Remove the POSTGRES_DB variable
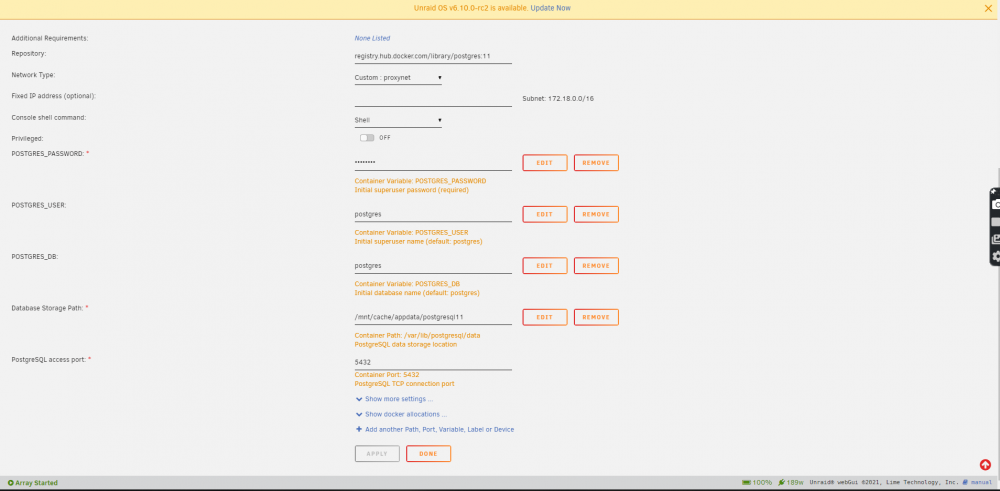Screen dimensions: 1000x491 [x=596, y=265]
